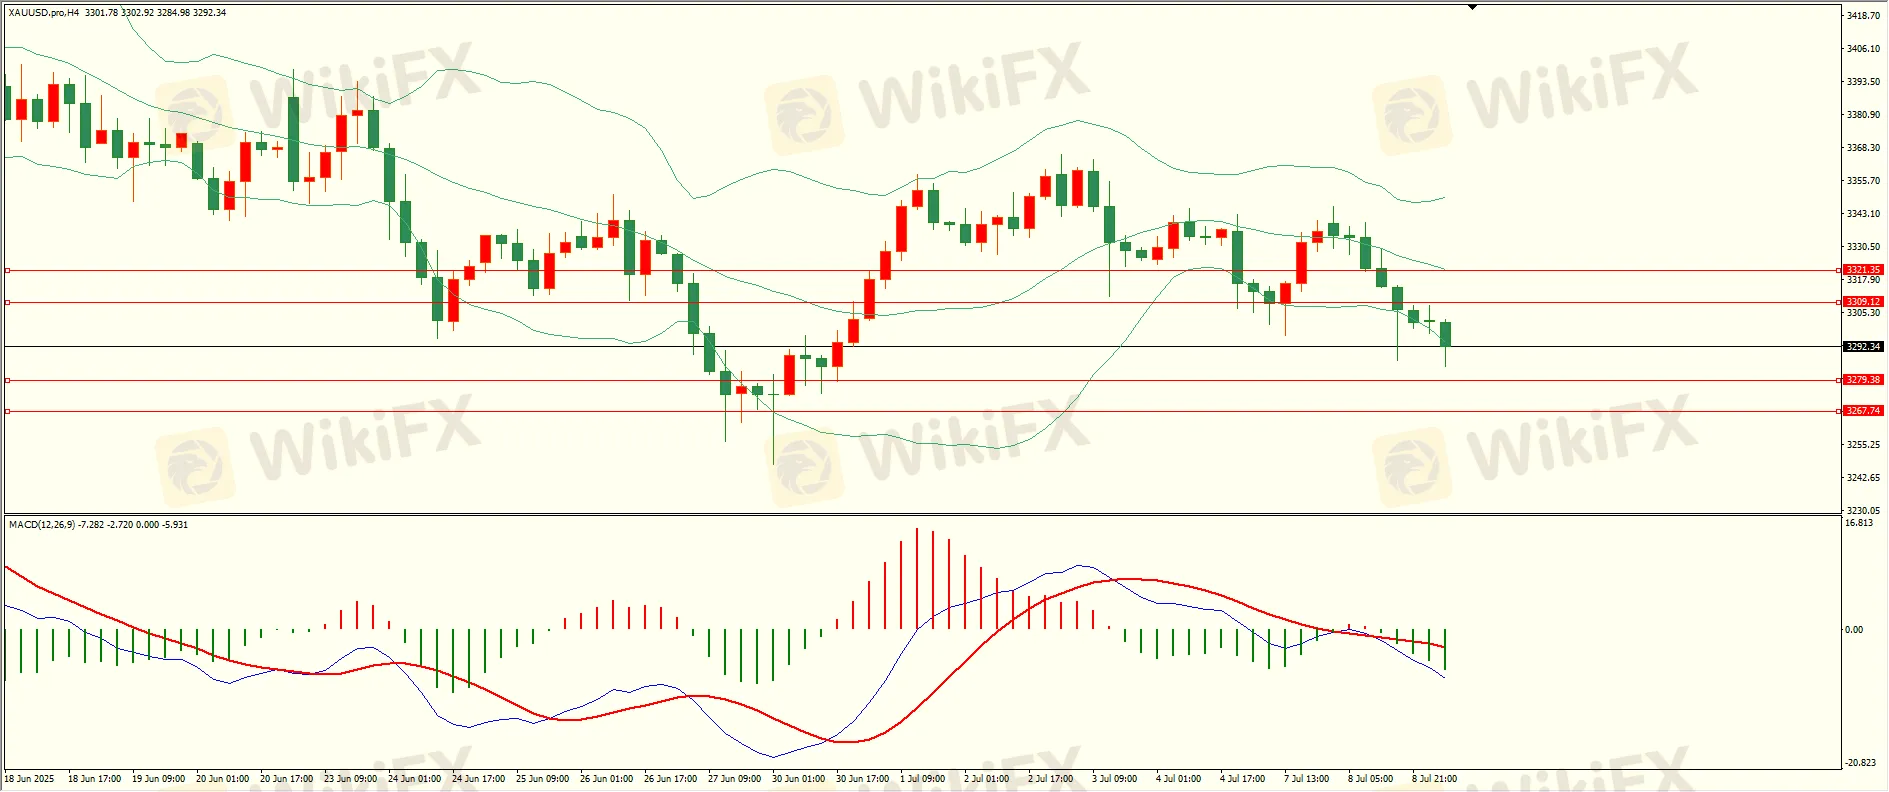Click the 3305.30 price scale value
The height and width of the screenshot is (792, 1889).
[x=1863, y=313]
